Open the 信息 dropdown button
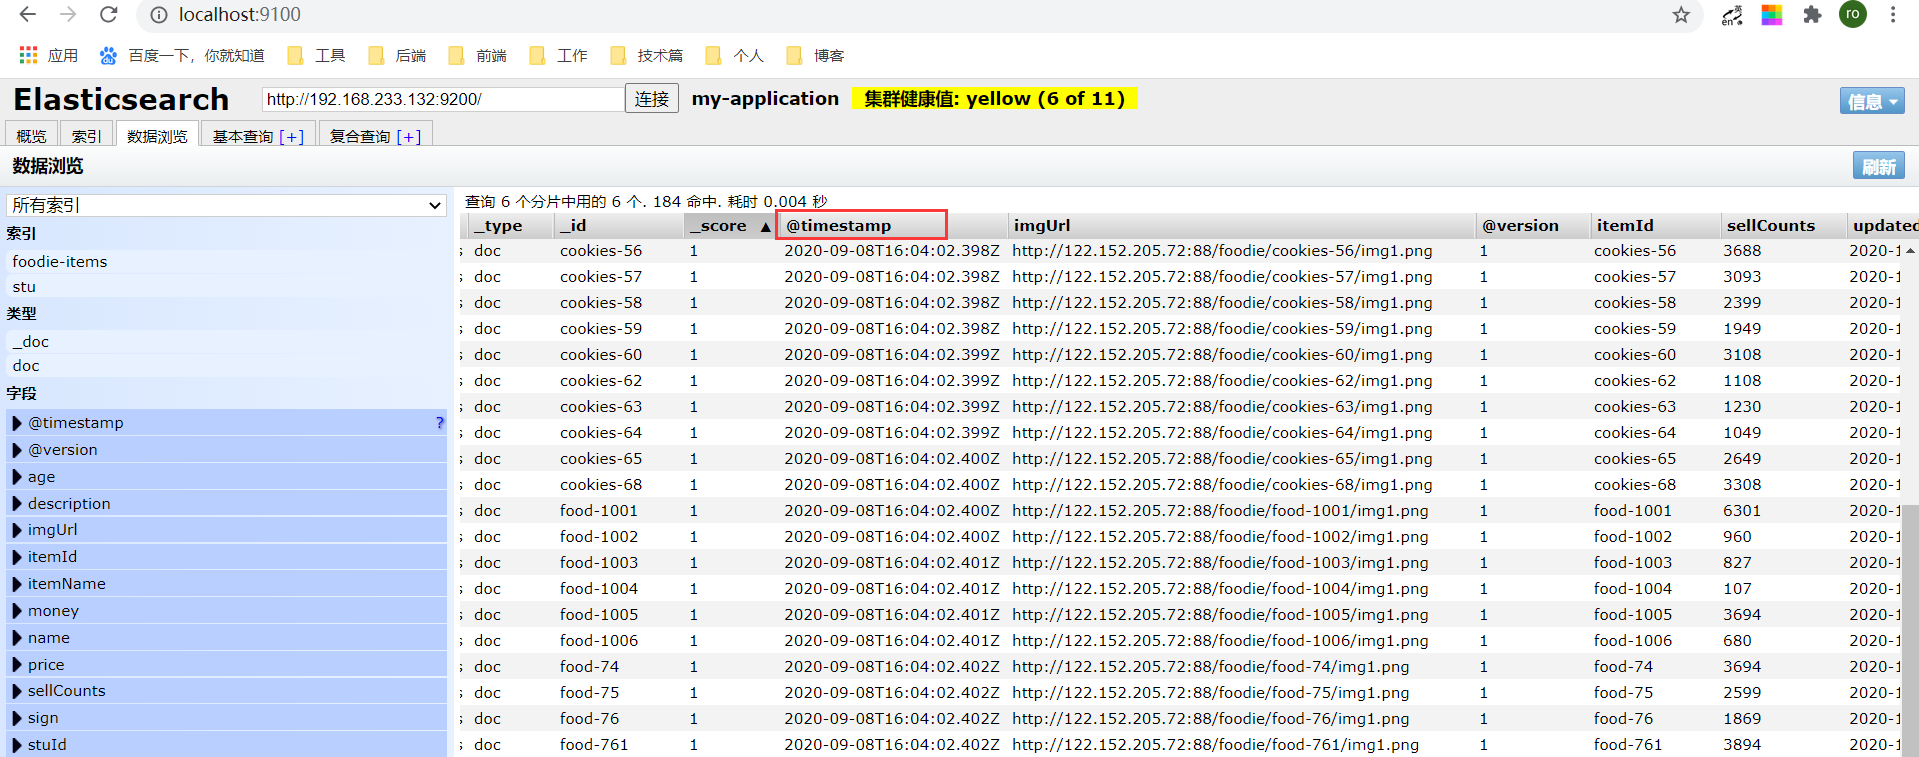The image size is (1919, 757). coord(1872,101)
